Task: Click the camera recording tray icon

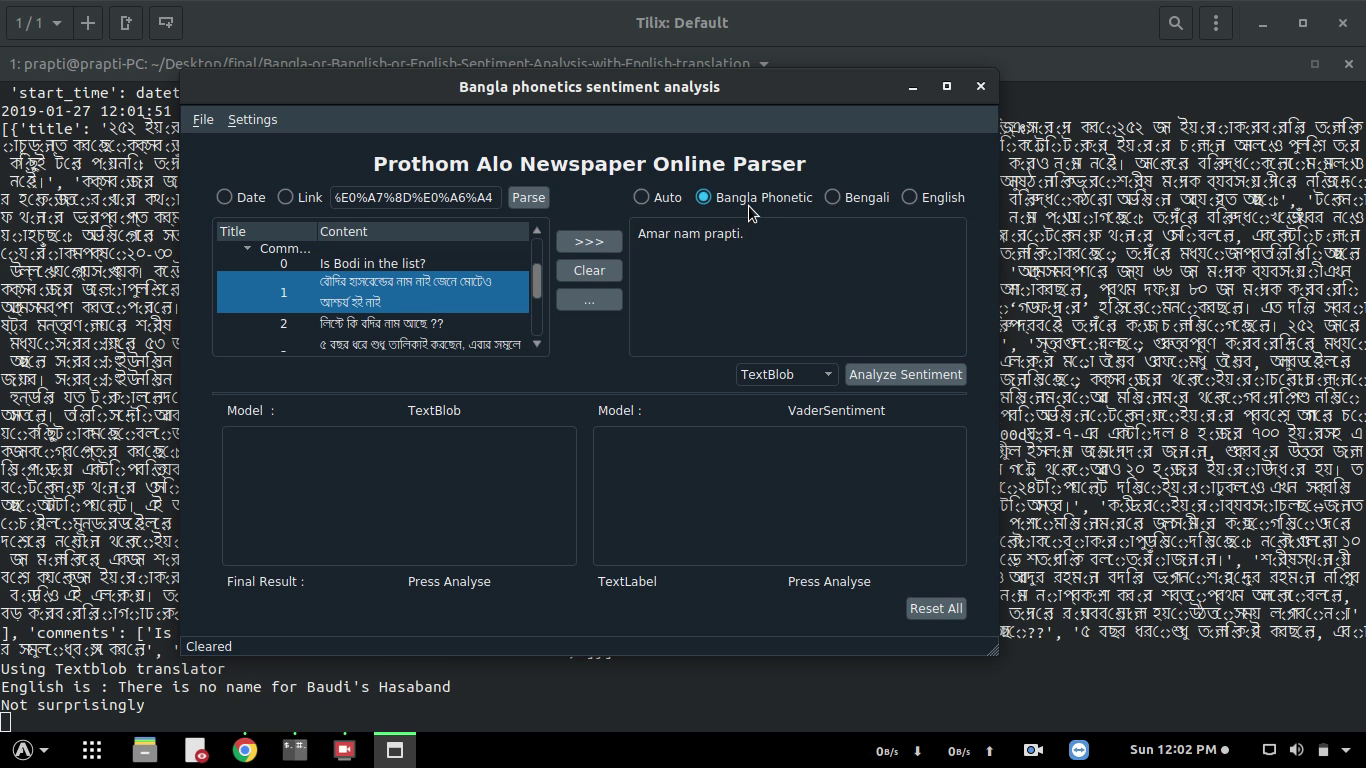Action: (1034, 750)
